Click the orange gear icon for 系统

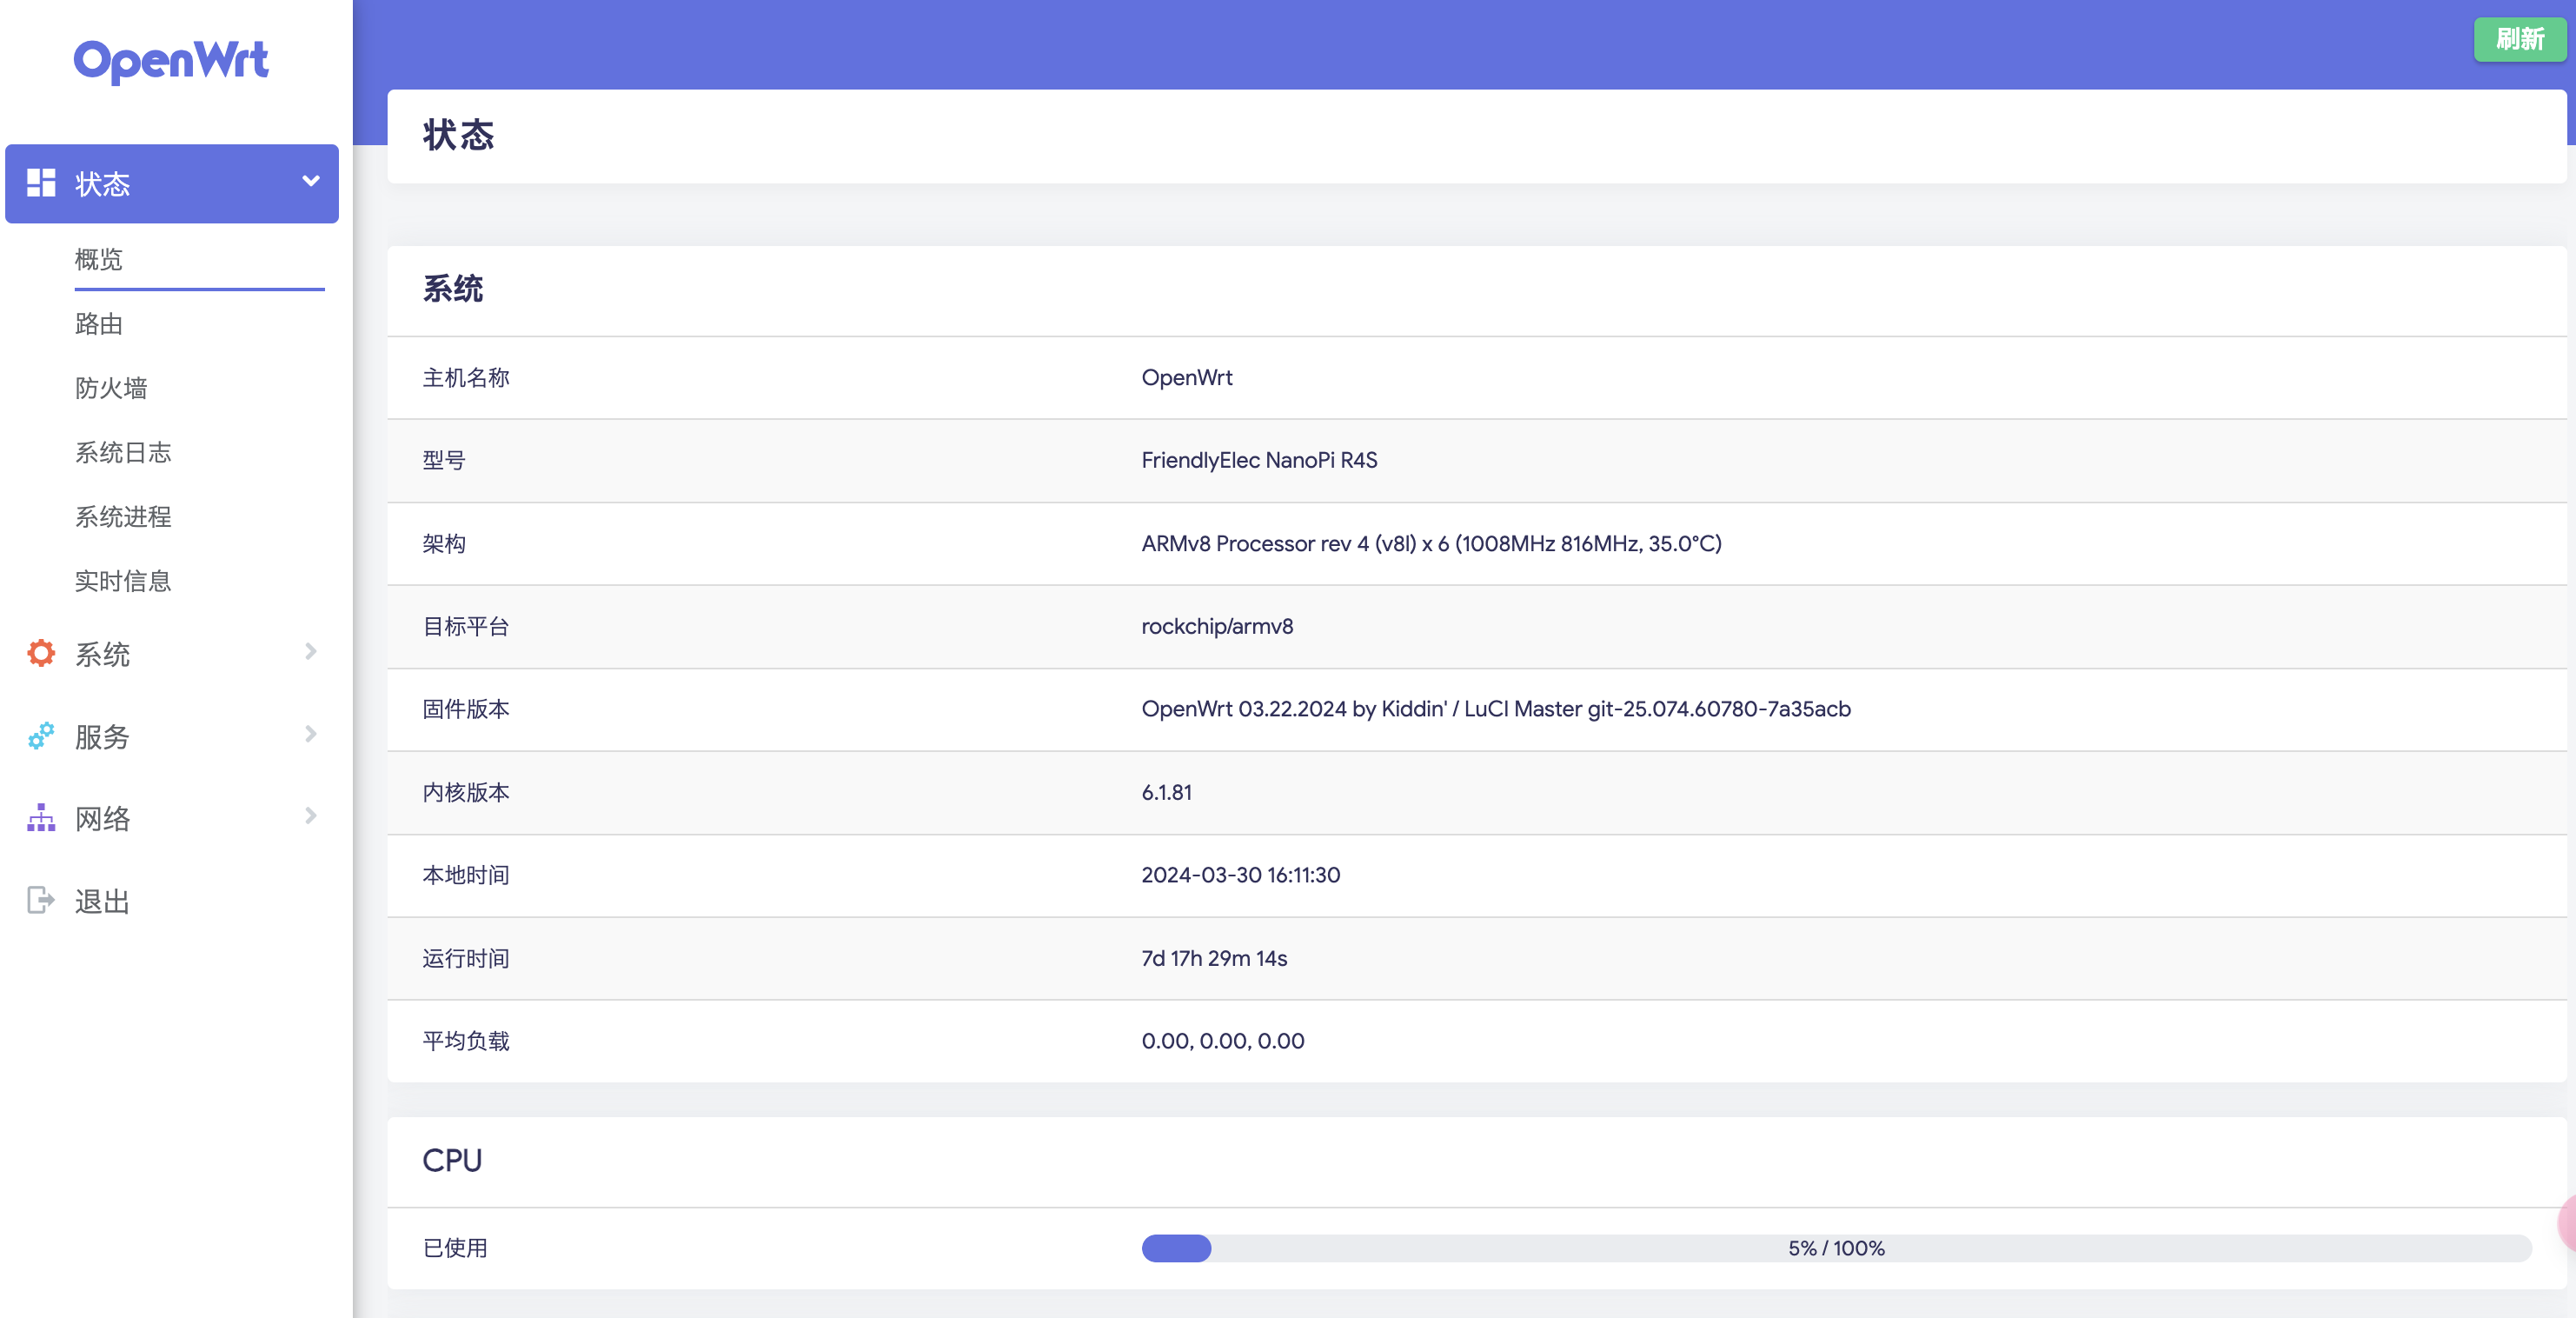point(41,654)
